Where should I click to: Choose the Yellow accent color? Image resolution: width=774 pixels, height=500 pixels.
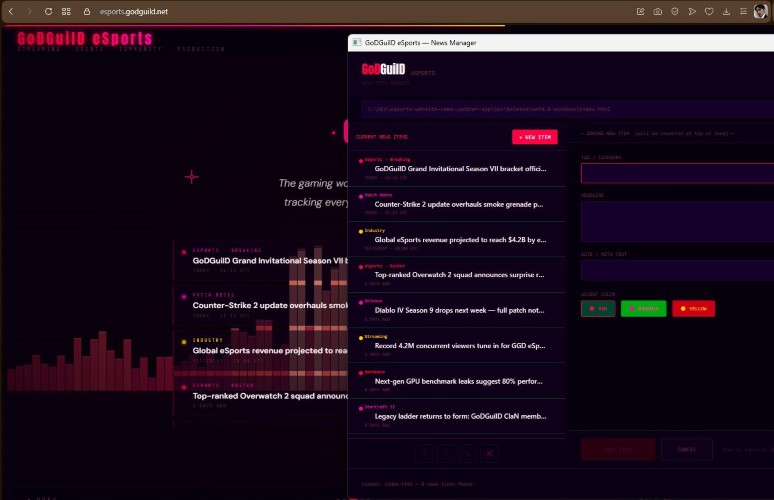click(694, 308)
